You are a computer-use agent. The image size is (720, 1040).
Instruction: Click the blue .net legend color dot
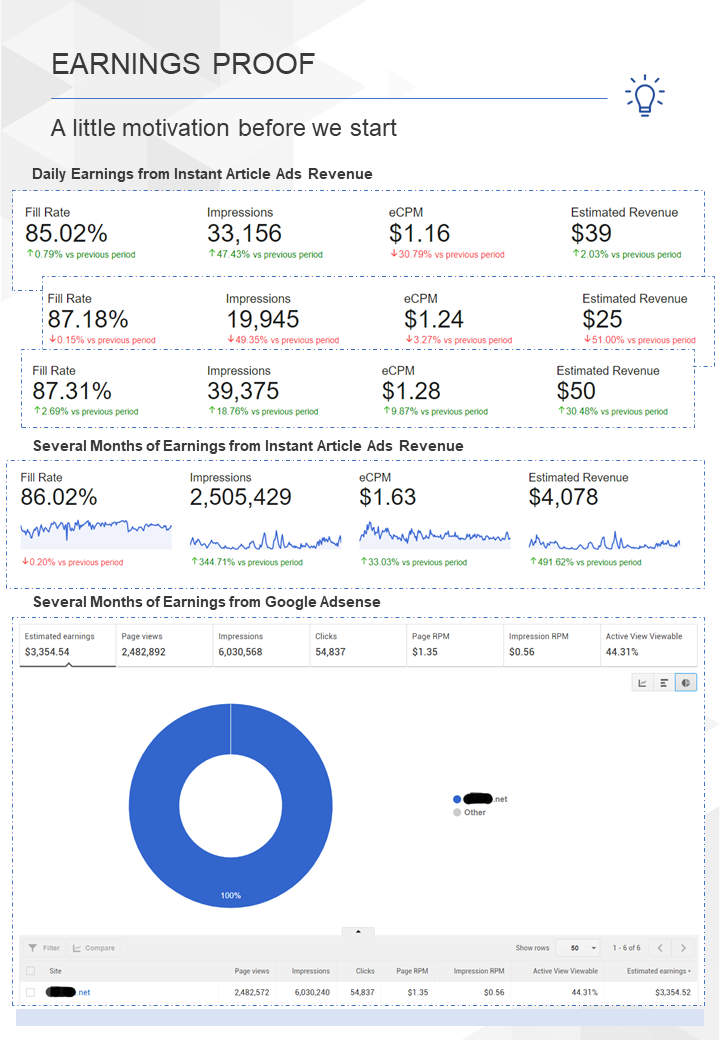(x=457, y=799)
